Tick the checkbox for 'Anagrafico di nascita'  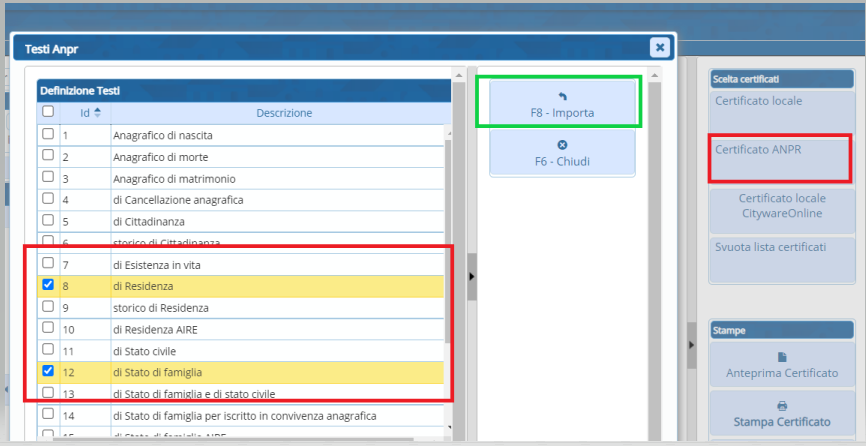click(48, 134)
